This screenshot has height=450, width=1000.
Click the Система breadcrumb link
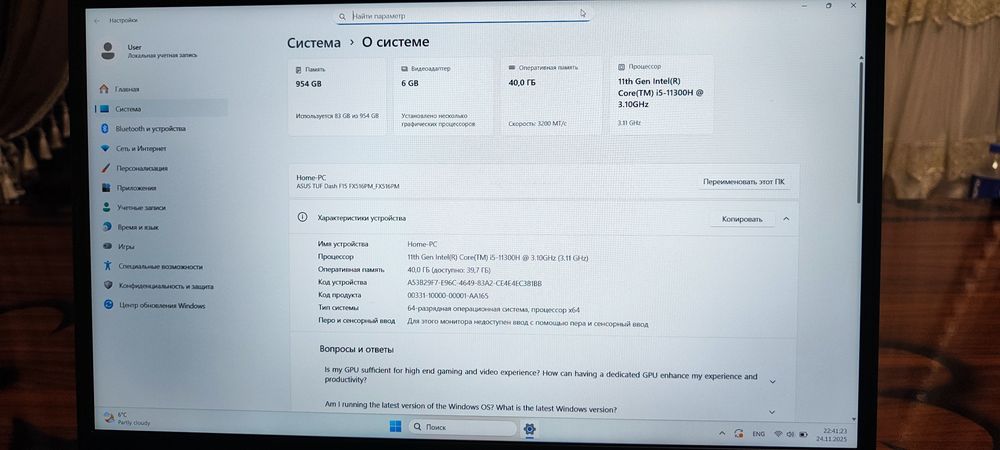tap(314, 43)
